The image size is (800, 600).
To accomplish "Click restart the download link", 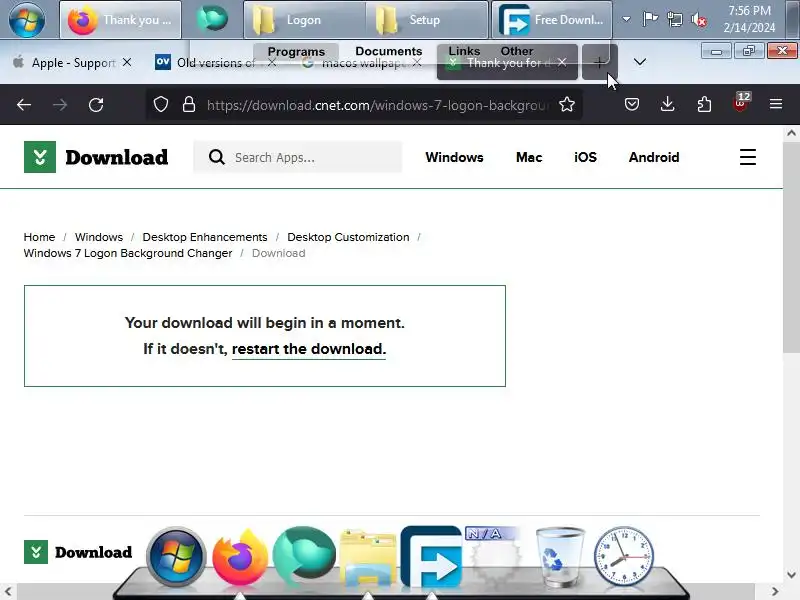I will 309,349.
